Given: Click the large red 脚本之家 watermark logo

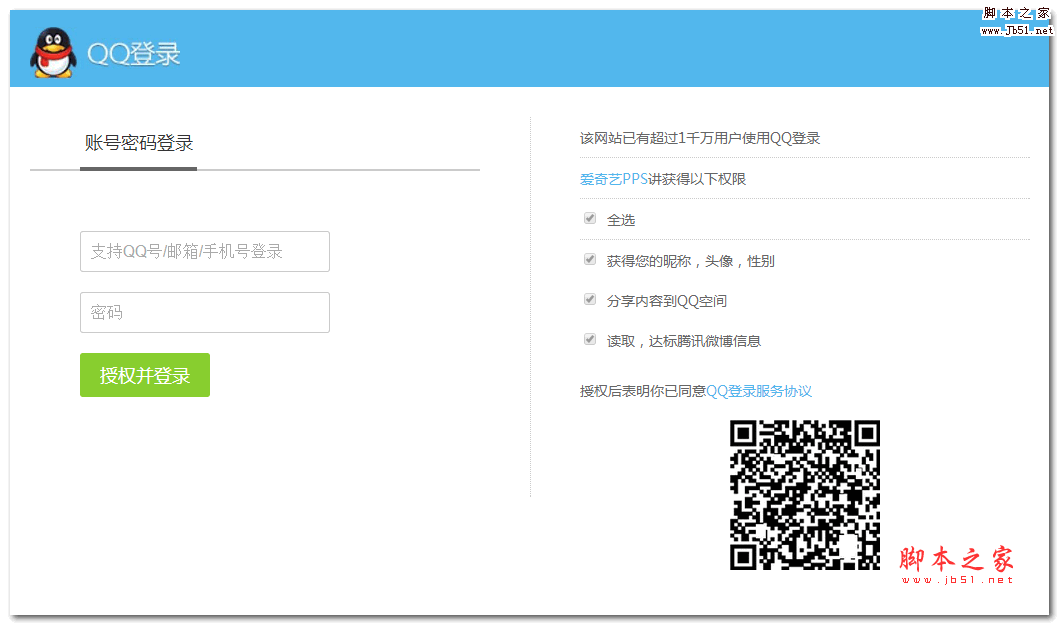Looking at the screenshot, I should tap(956, 558).
